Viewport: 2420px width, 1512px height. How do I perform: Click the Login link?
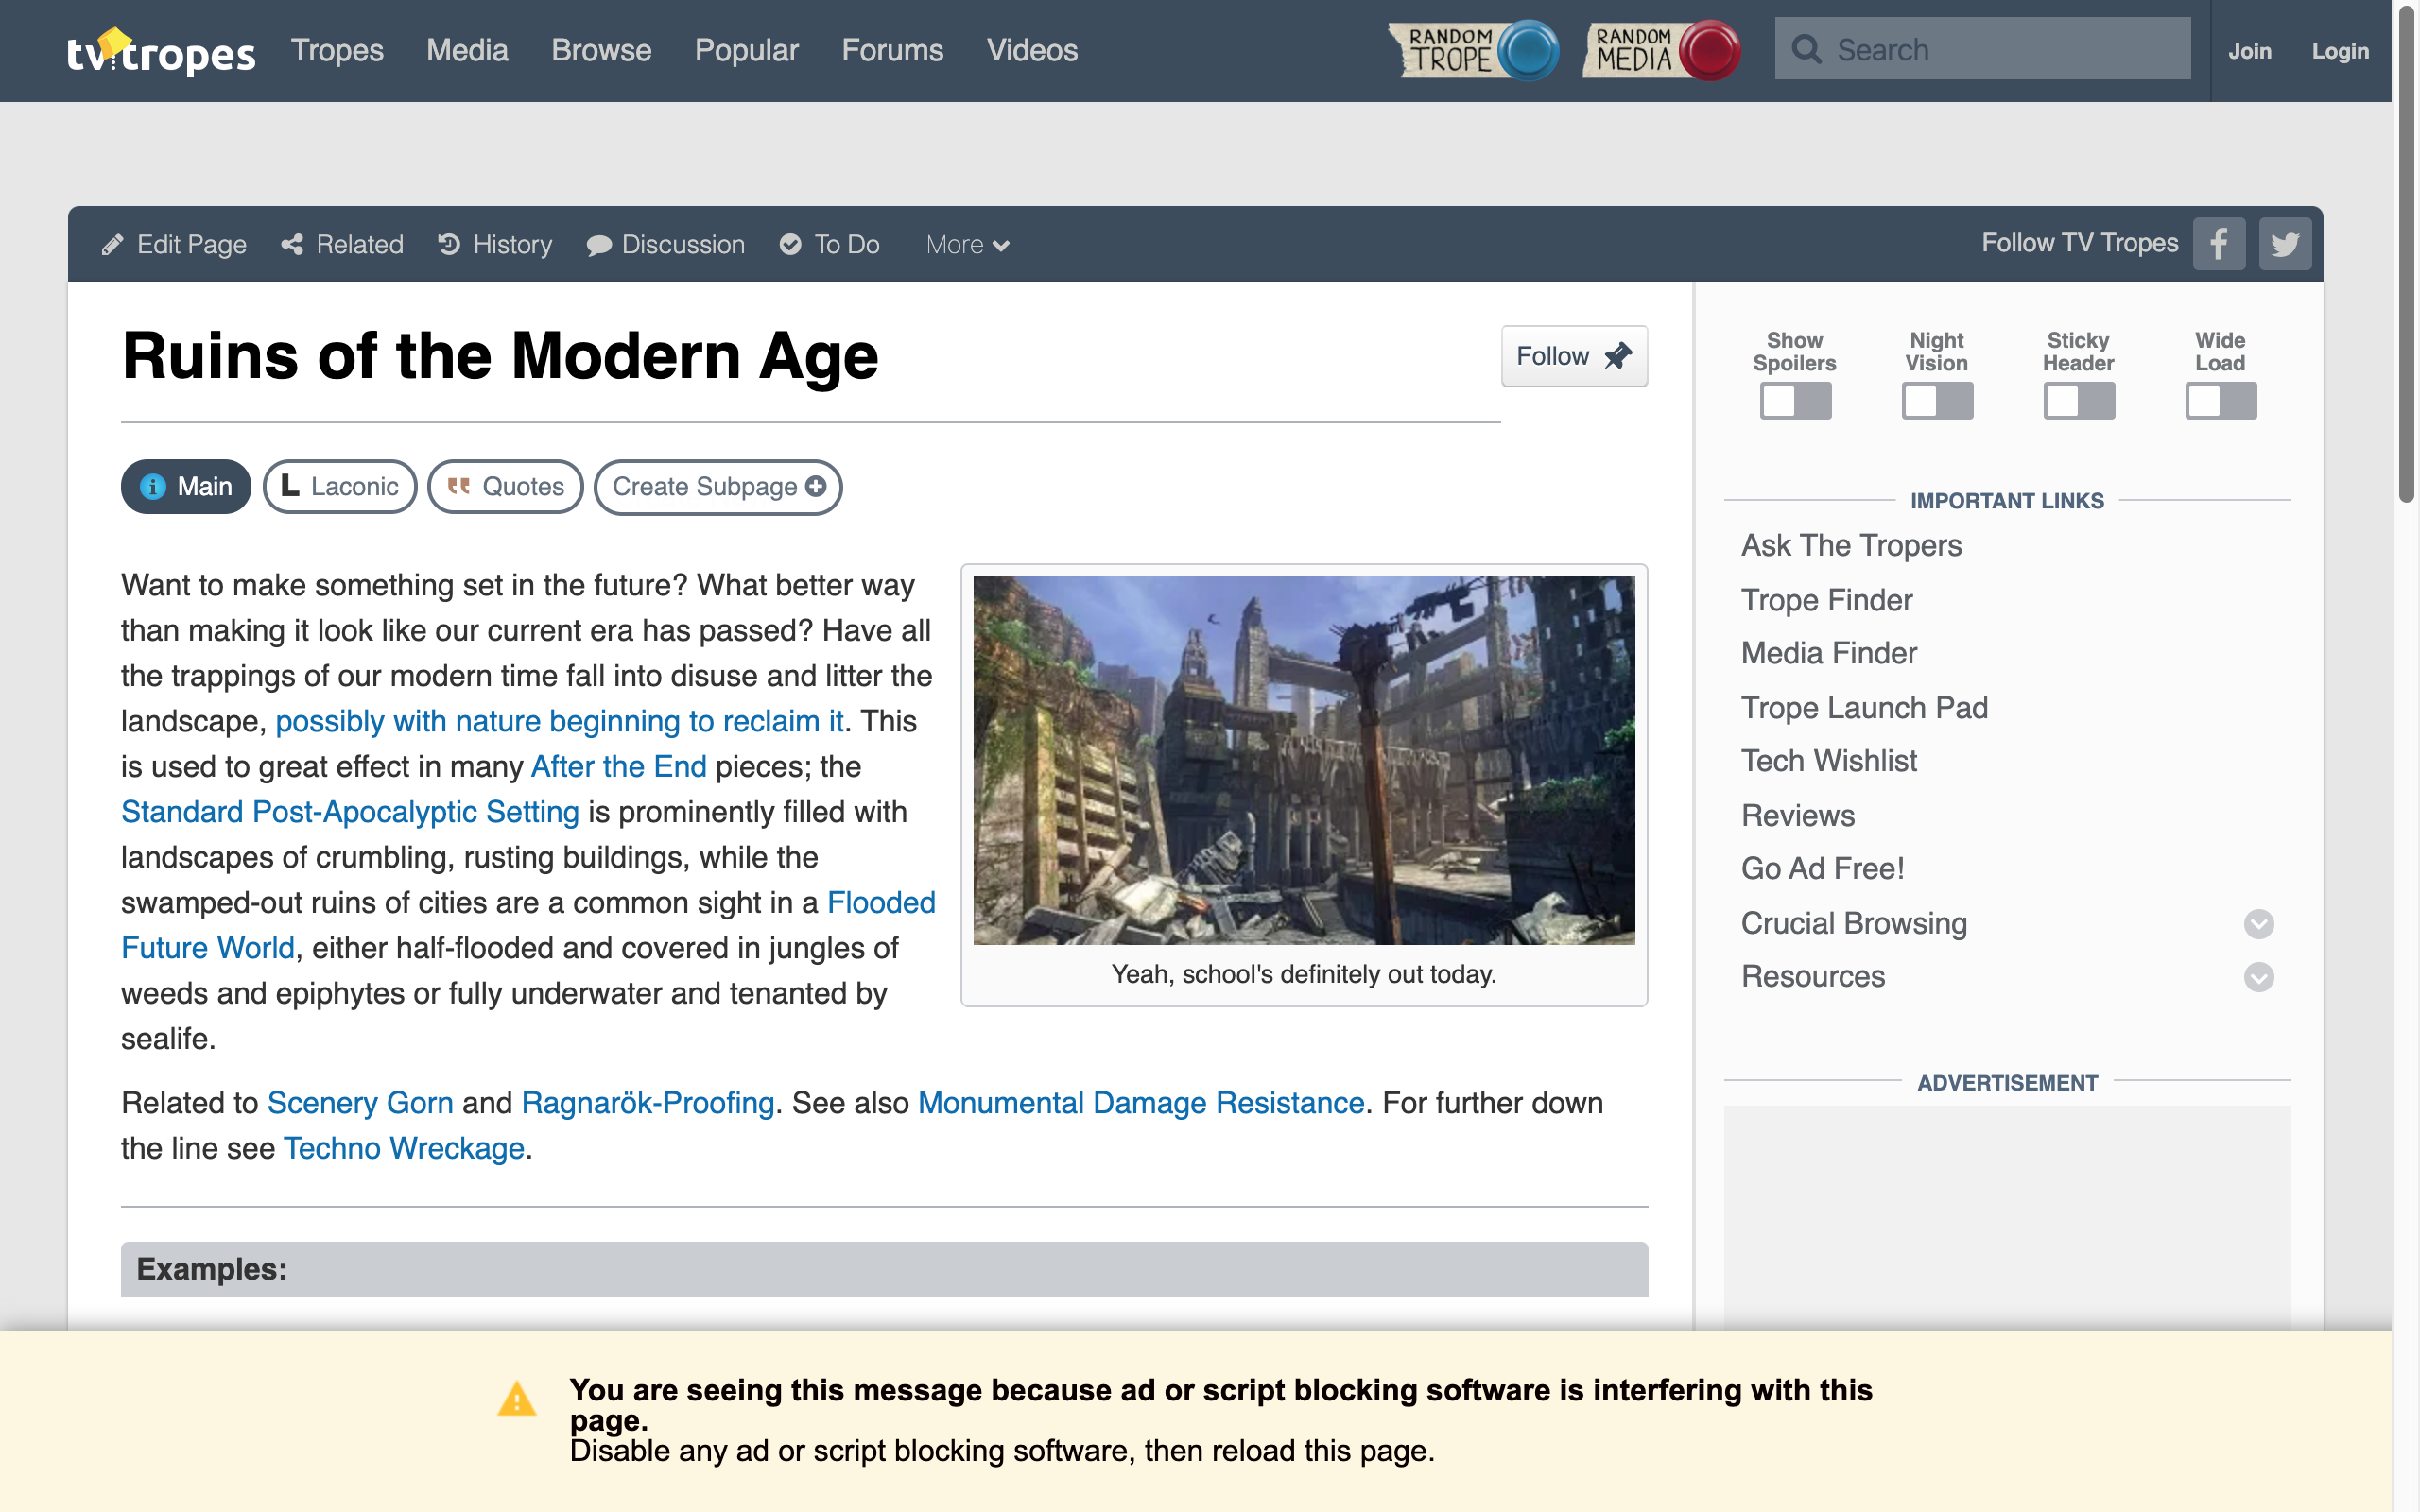click(x=2339, y=50)
